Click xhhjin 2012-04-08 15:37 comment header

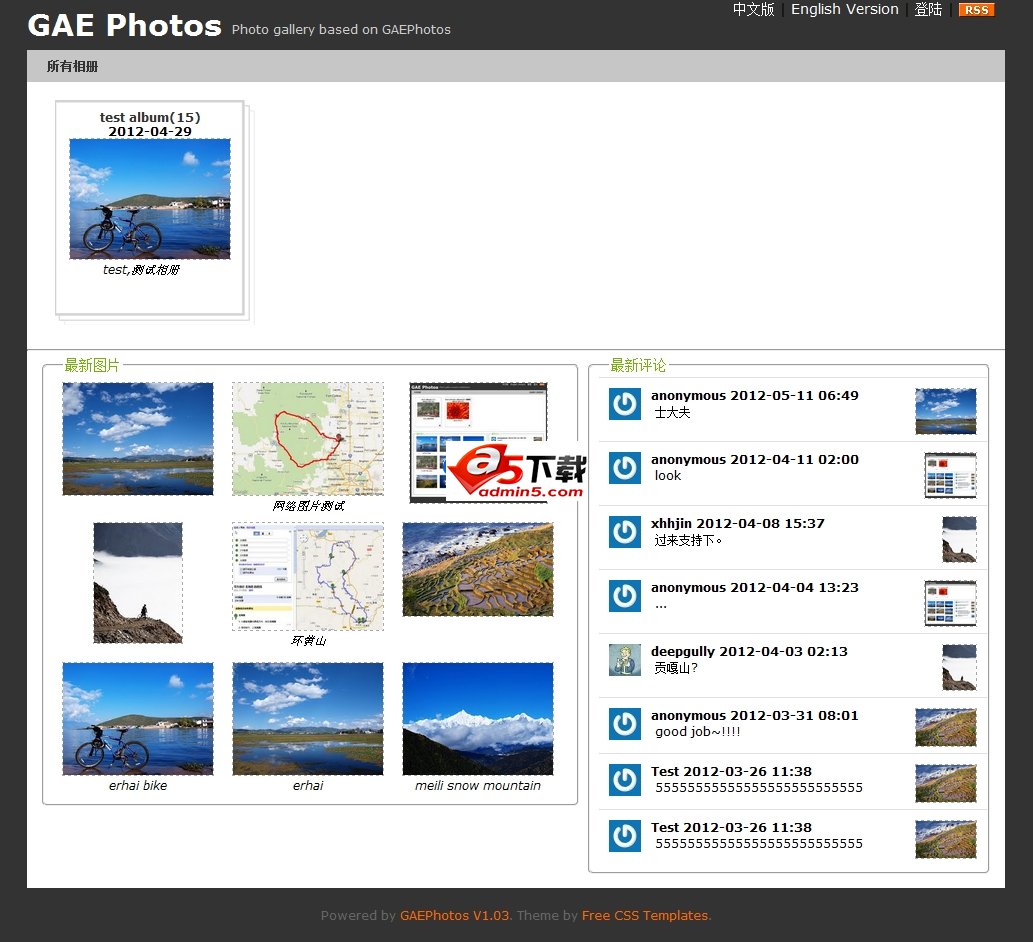[x=738, y=524]
